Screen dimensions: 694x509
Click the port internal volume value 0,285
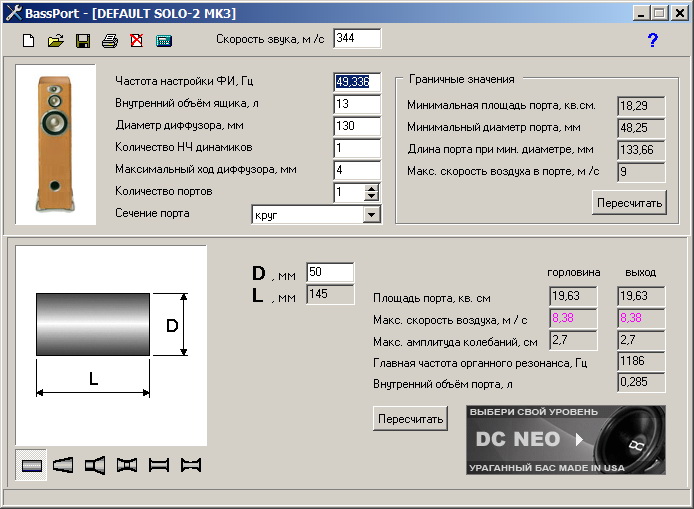641,382
